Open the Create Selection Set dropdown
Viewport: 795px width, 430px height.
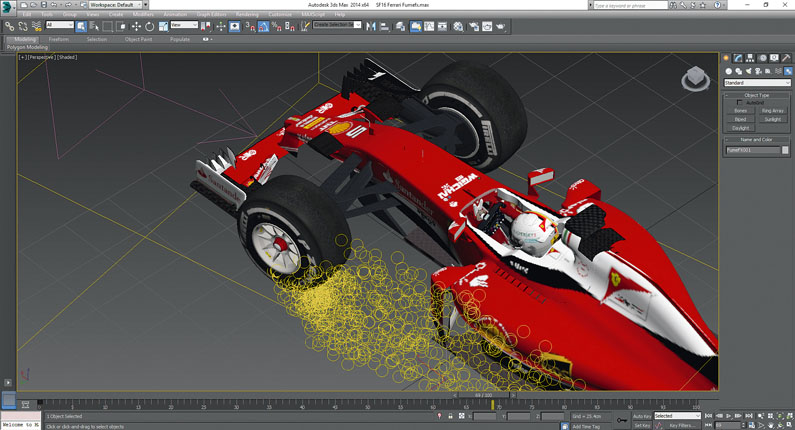[x=337, y=25]
